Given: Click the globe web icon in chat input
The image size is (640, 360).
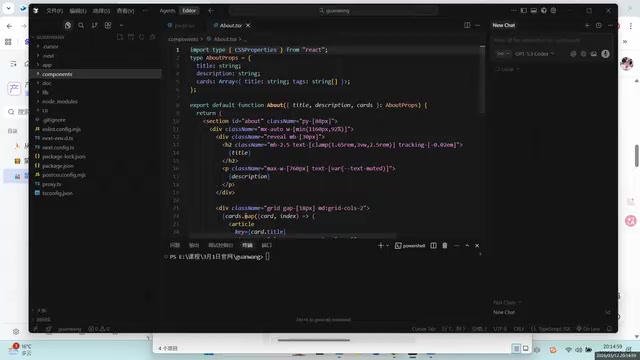Looking at the screenshot, I should (583, 53).
